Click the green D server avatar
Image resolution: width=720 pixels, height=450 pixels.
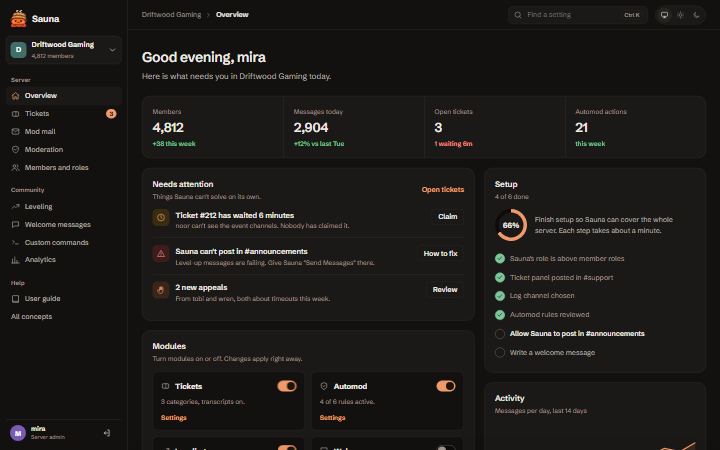18,50
